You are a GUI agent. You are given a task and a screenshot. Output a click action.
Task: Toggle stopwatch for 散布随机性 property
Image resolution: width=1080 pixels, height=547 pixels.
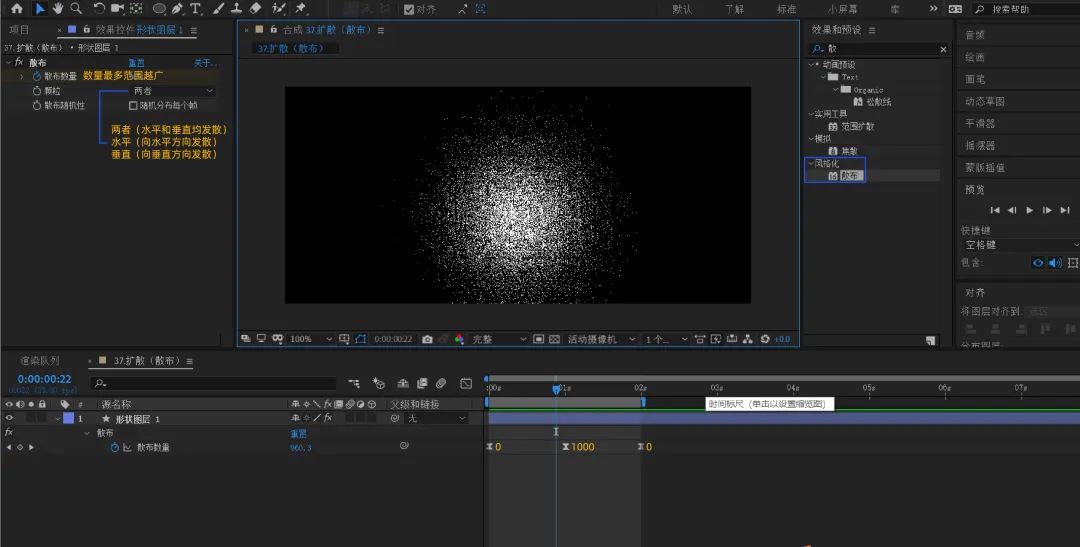pyautogui.click(x=37, y=105)
